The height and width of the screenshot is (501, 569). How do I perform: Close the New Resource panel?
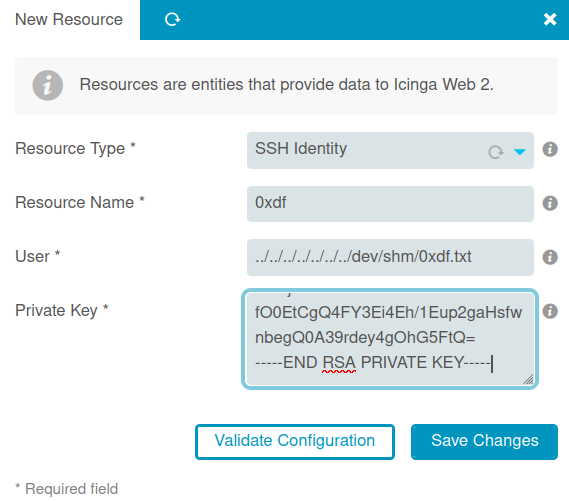click(x=550, y=19)
